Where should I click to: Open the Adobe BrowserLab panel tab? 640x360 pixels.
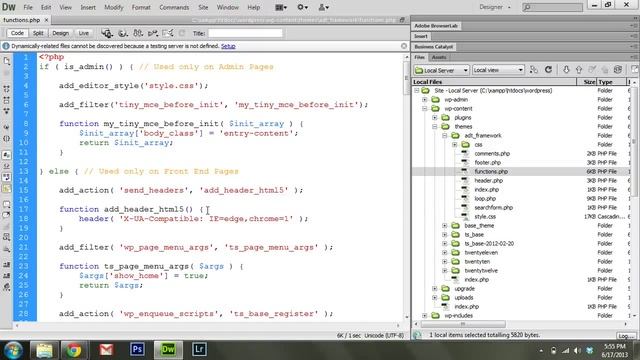[436, 26]
